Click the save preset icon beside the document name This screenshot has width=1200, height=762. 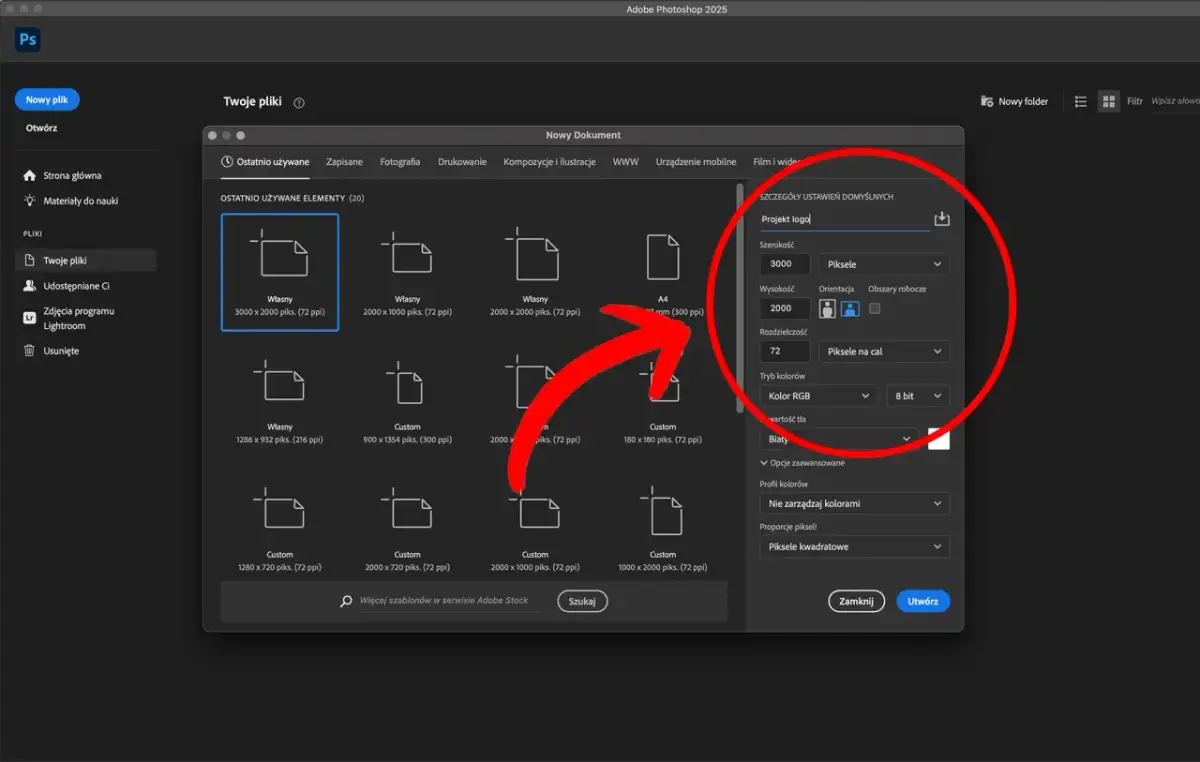[941, 219]
